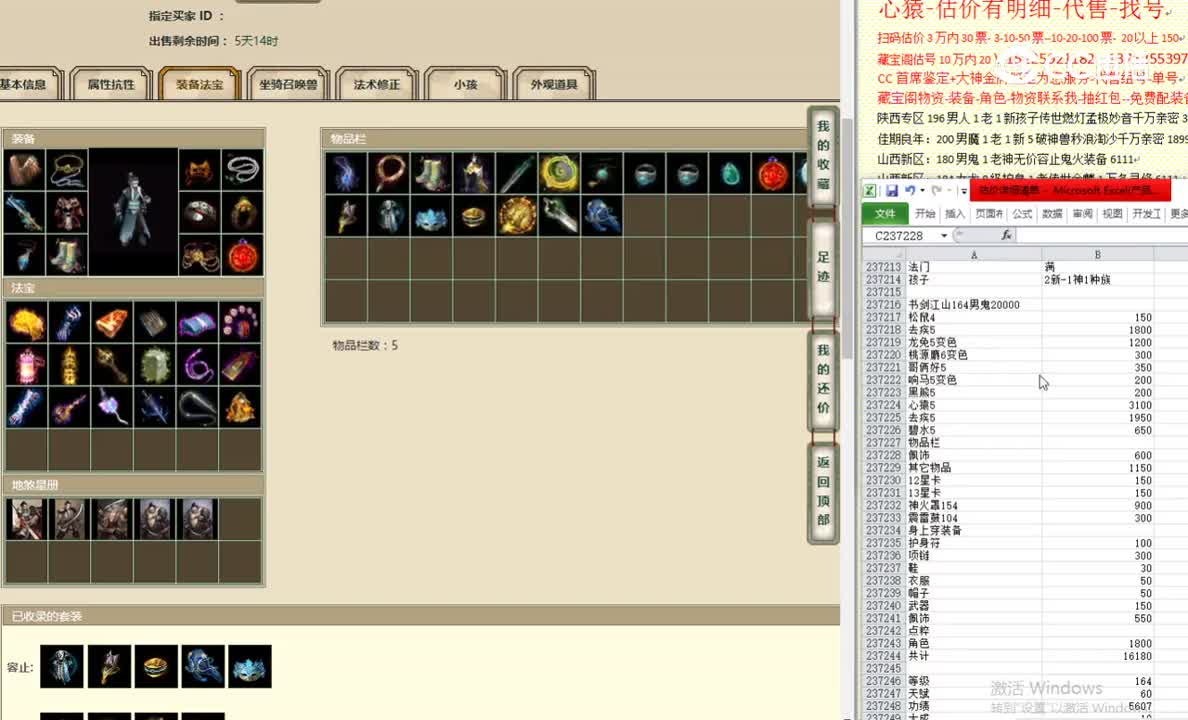Open the Excel 插入 ribbon tab

955,214
